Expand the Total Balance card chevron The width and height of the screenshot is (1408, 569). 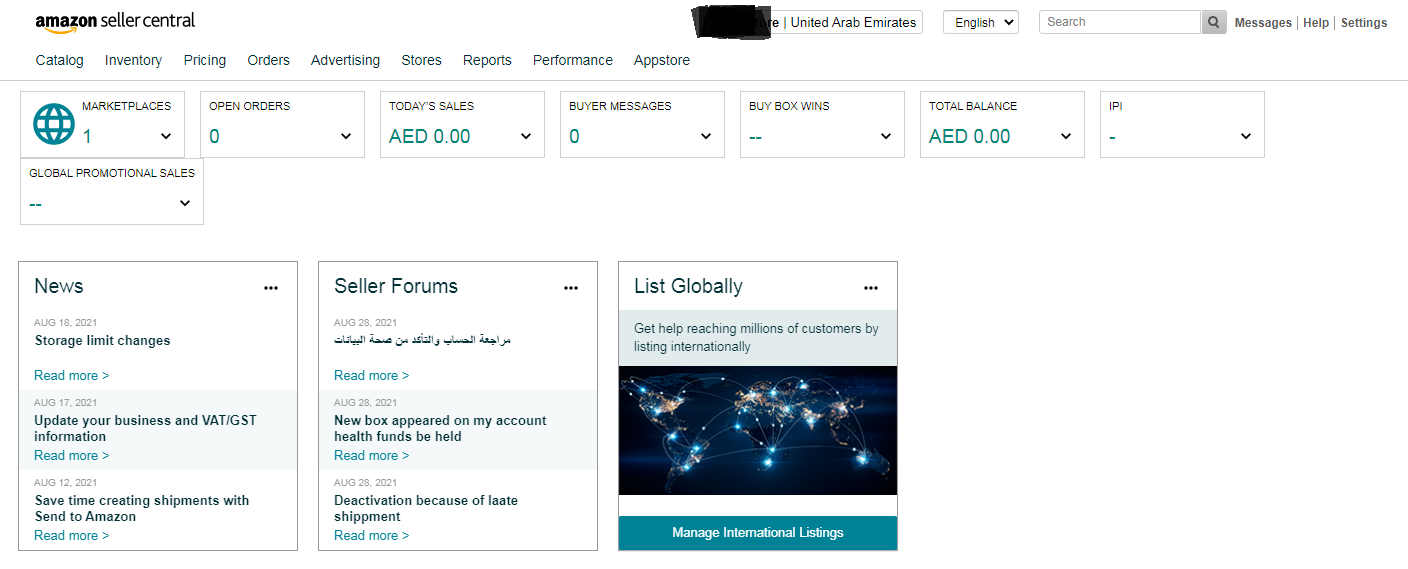click(1066, 137)
